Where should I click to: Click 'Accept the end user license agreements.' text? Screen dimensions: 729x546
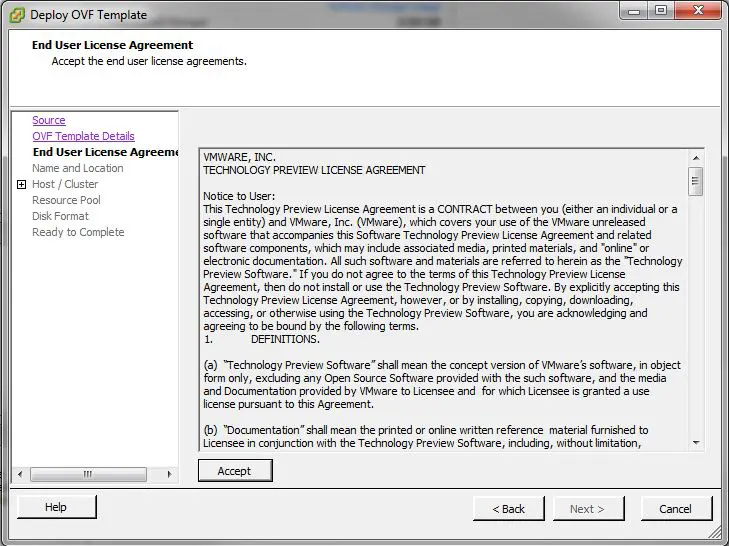149,61
